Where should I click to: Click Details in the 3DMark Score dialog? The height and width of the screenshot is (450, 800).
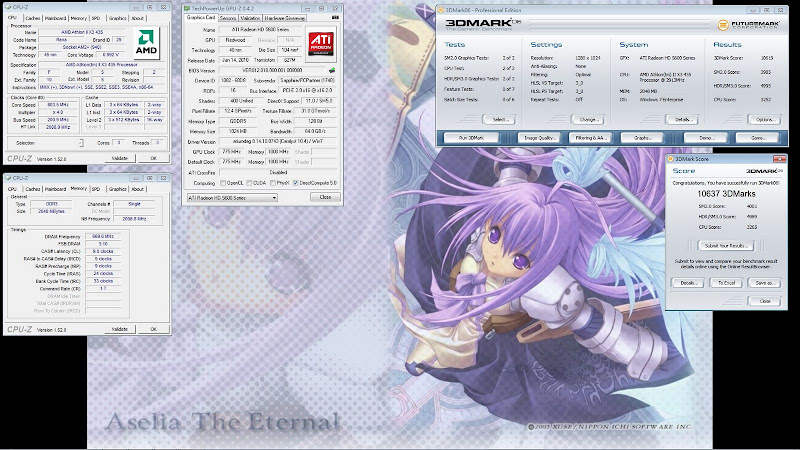click(x=688, y=283)
